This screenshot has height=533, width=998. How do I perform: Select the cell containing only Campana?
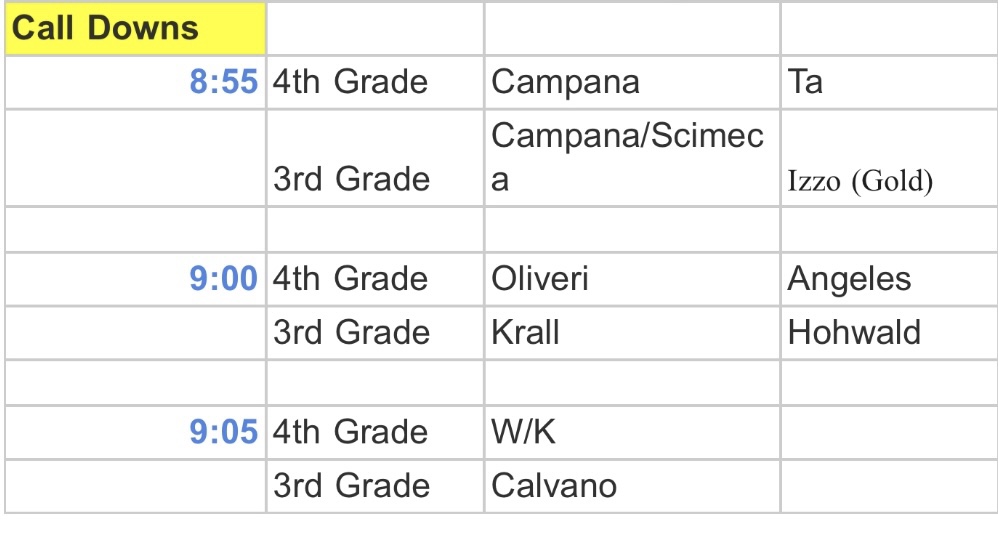tap(566, 81)
